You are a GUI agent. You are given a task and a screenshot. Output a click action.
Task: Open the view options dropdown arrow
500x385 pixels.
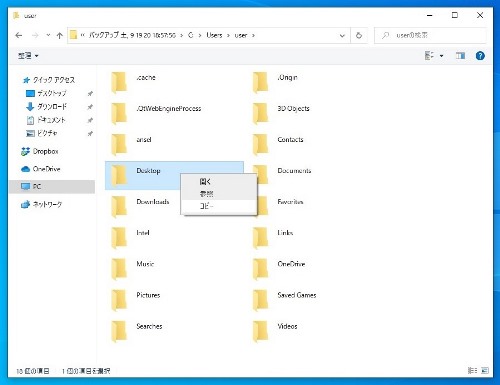point(441,56)
